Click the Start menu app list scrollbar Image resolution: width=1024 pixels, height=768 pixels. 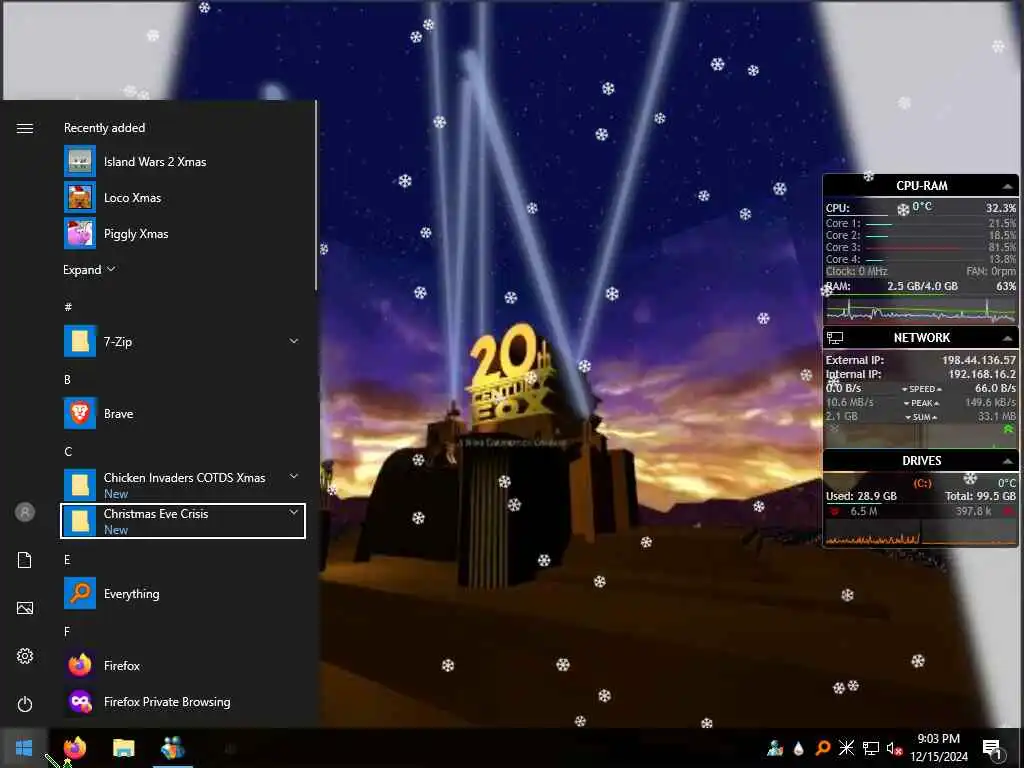click(x=316, y=196)
